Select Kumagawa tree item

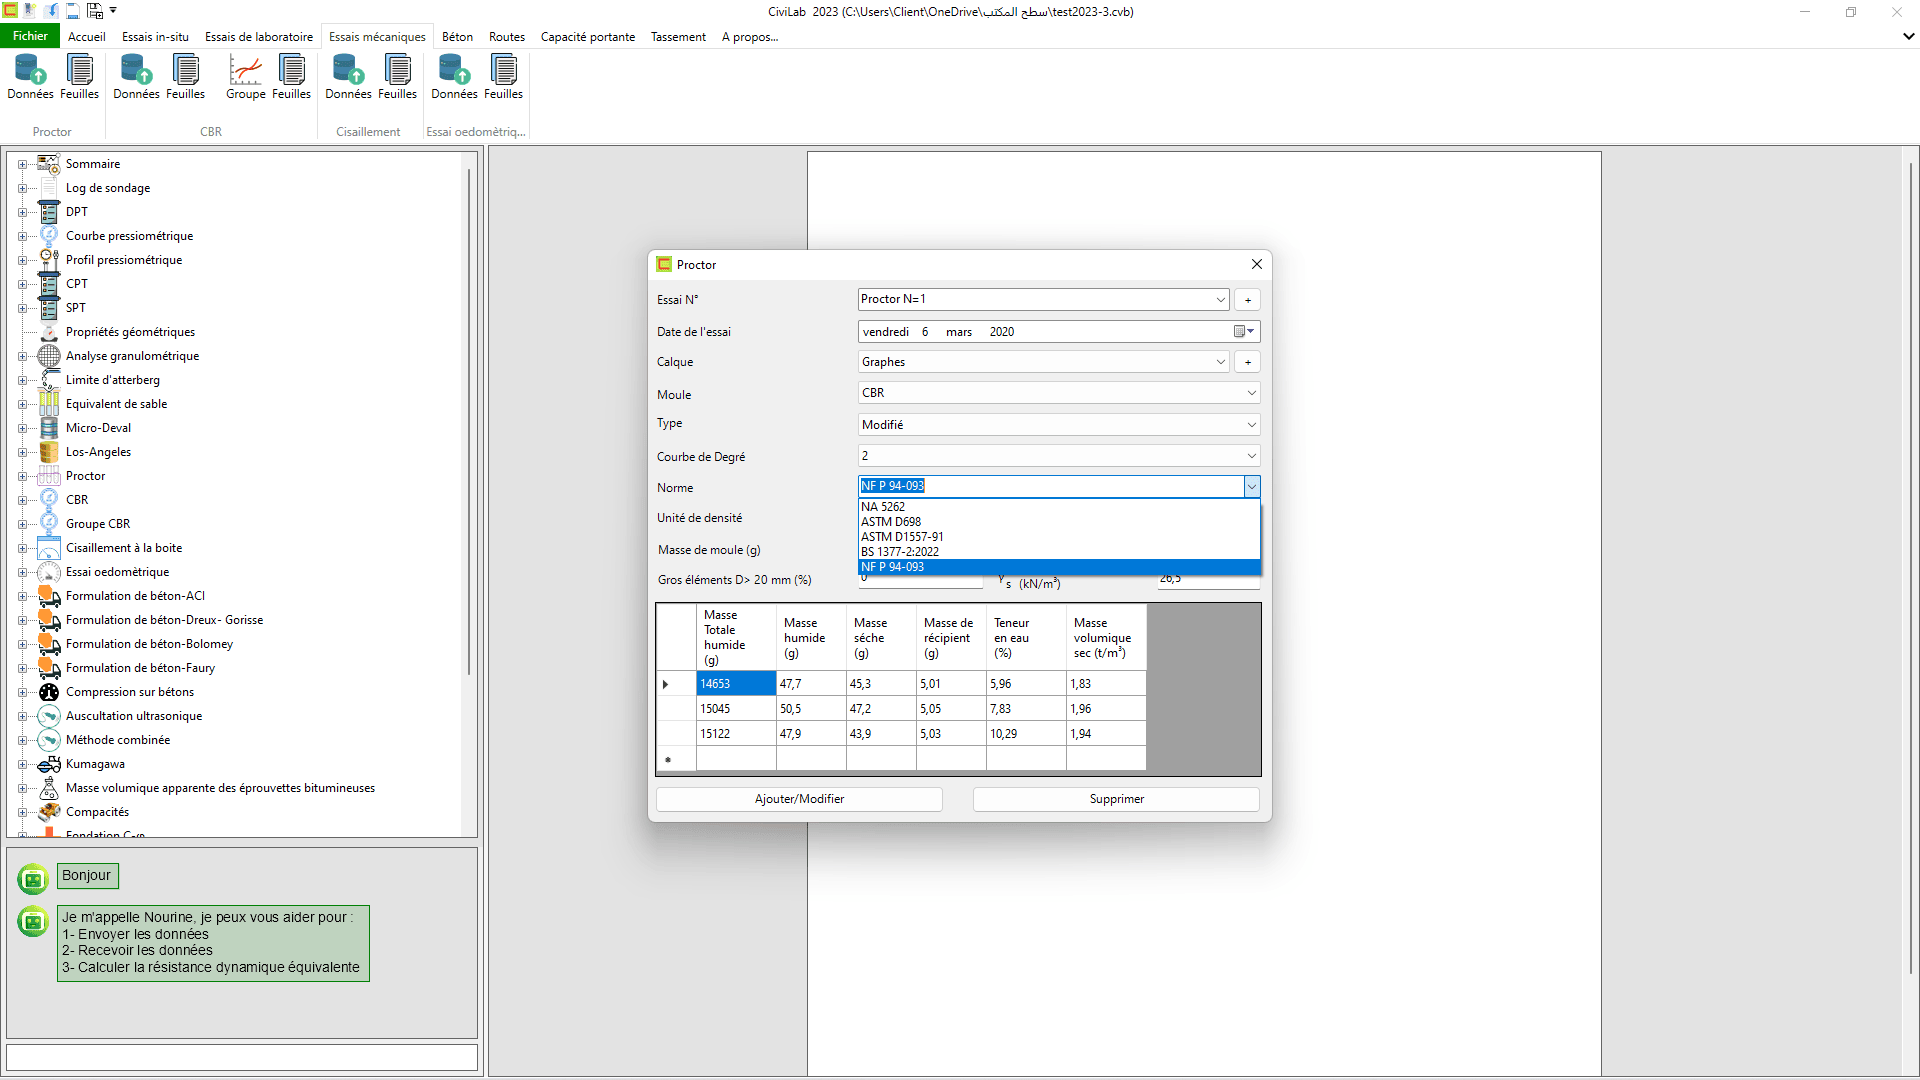[x=95, y=764]
